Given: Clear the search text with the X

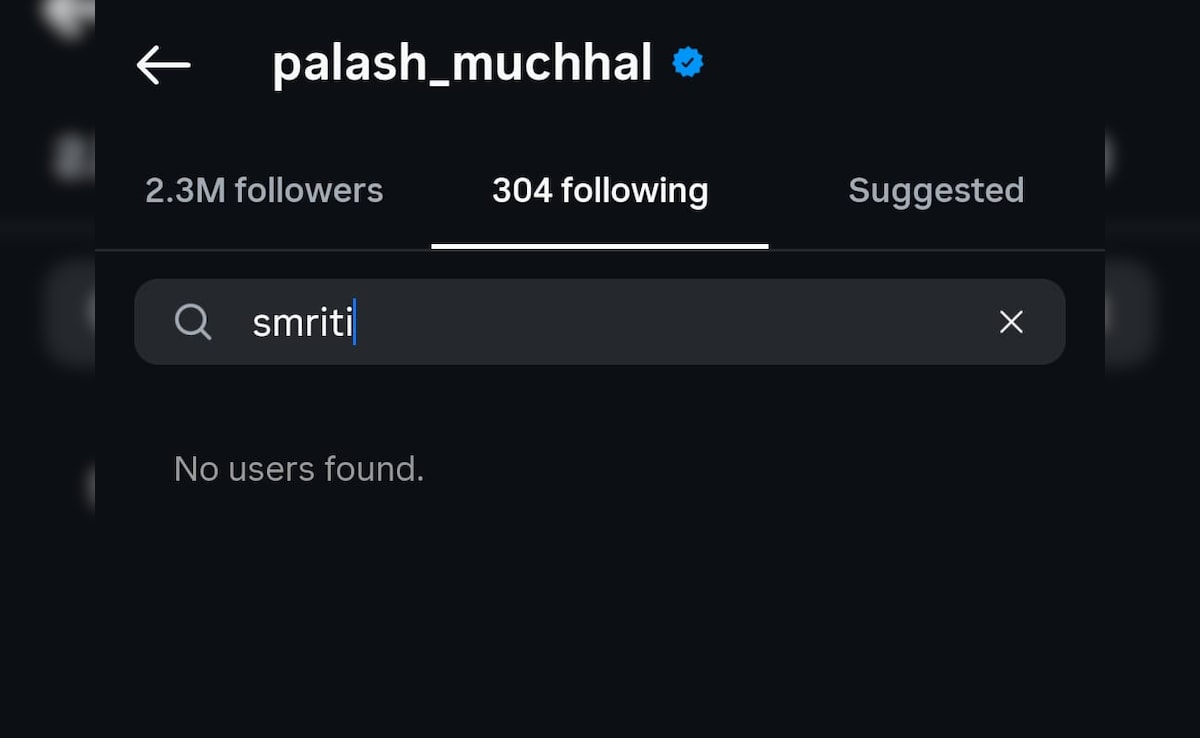Looking at the screenshot, I should [x=1011, y=322].
